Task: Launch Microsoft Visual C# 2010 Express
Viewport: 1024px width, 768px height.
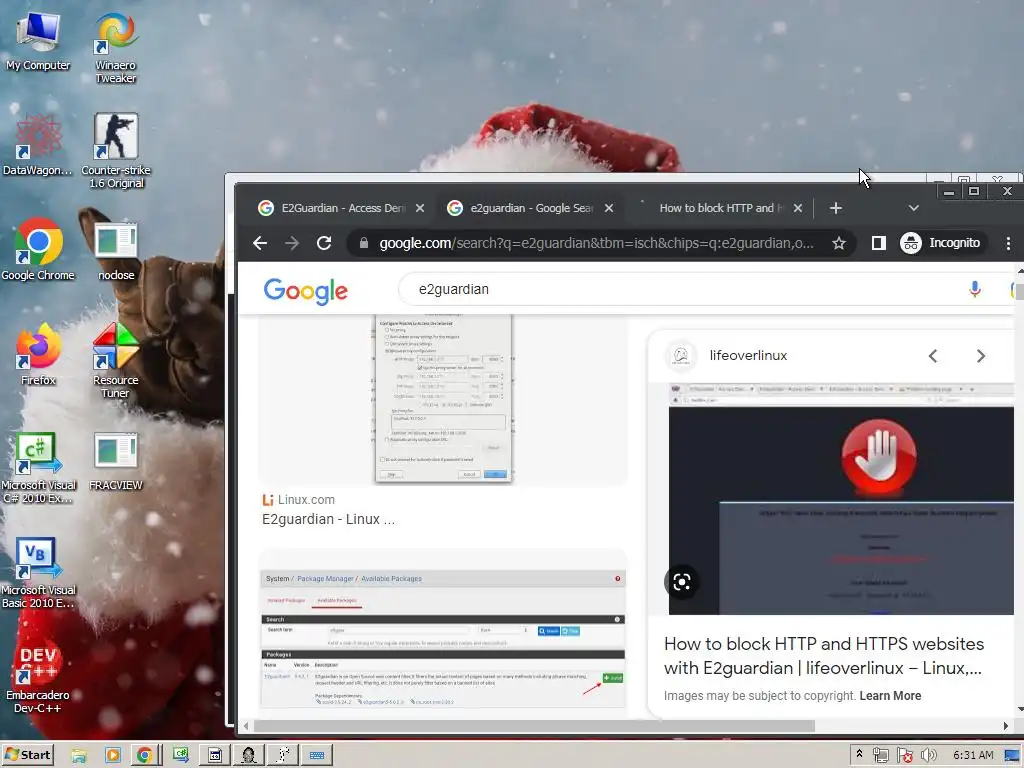Action: pos(38,468)
